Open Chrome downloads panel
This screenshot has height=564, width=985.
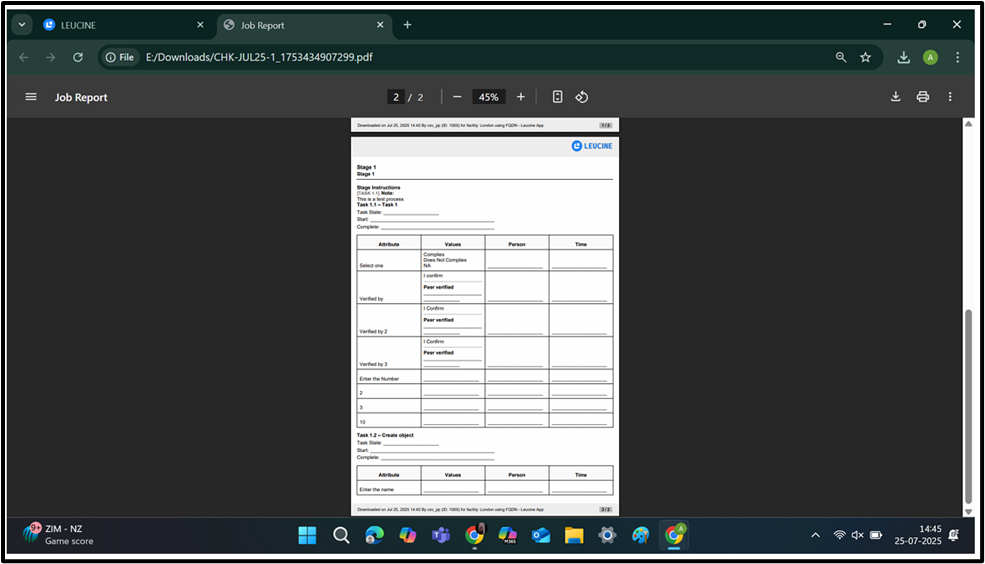click(903, 57)
